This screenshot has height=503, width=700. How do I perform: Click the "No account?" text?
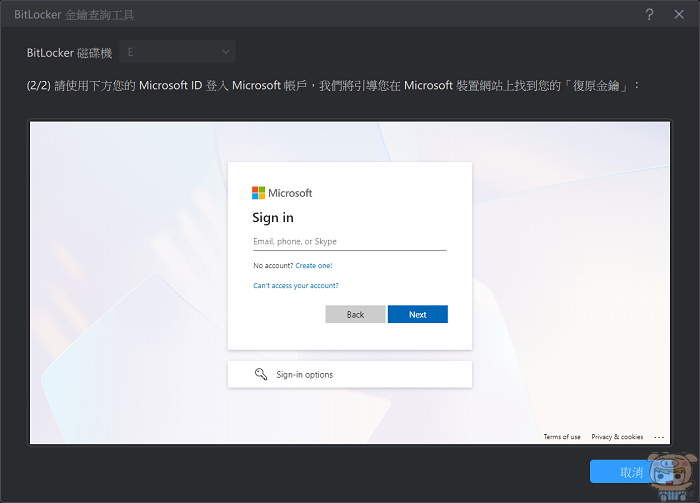point(273,266)
